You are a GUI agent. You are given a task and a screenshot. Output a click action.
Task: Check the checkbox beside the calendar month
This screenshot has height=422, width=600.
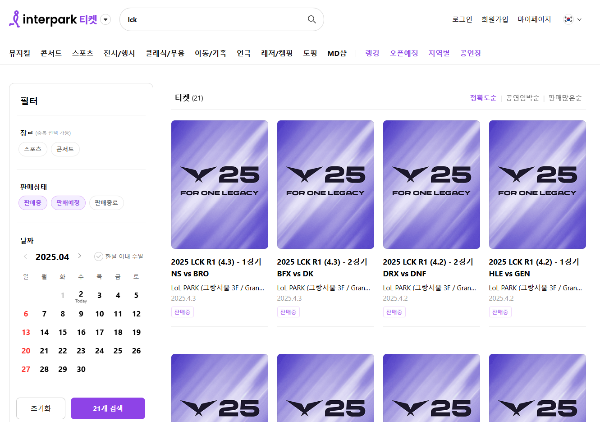point(98,256)
